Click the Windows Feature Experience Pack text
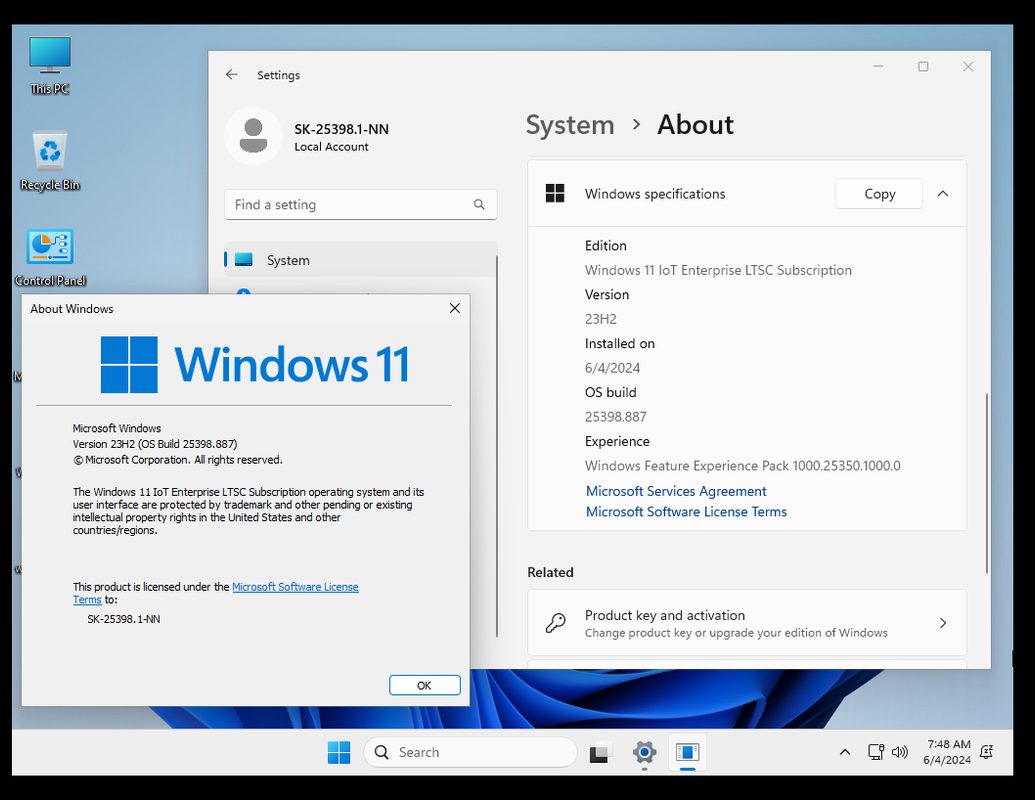This screenshot has width=1035, height=800. [743, 465]
